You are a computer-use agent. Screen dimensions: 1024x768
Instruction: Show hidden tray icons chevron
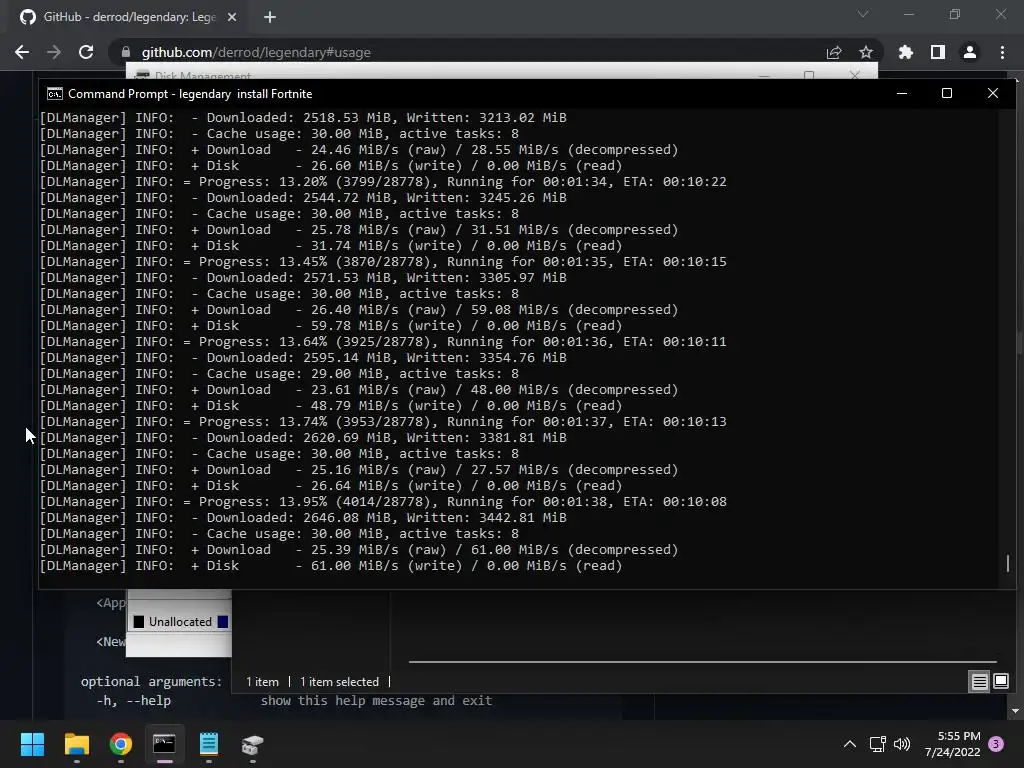(x=850, y=744)
